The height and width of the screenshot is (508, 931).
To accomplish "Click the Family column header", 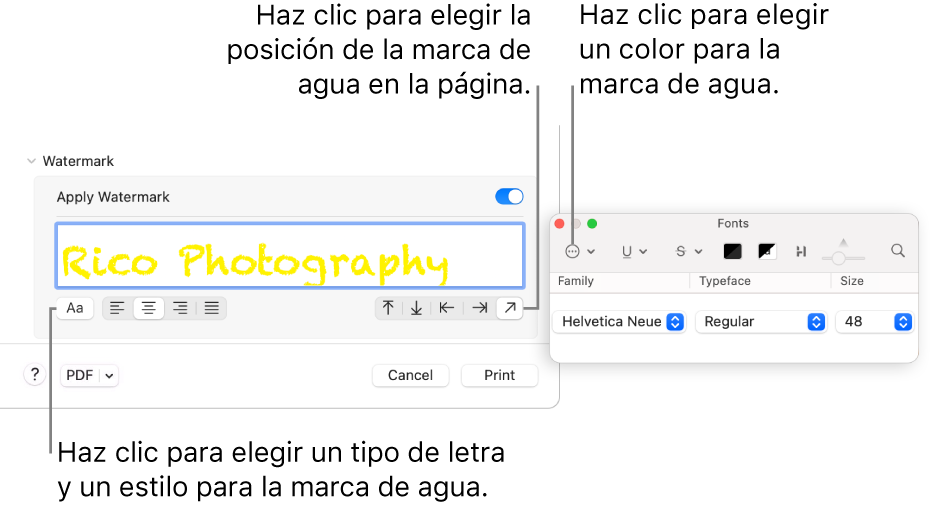I will [575, 281].
